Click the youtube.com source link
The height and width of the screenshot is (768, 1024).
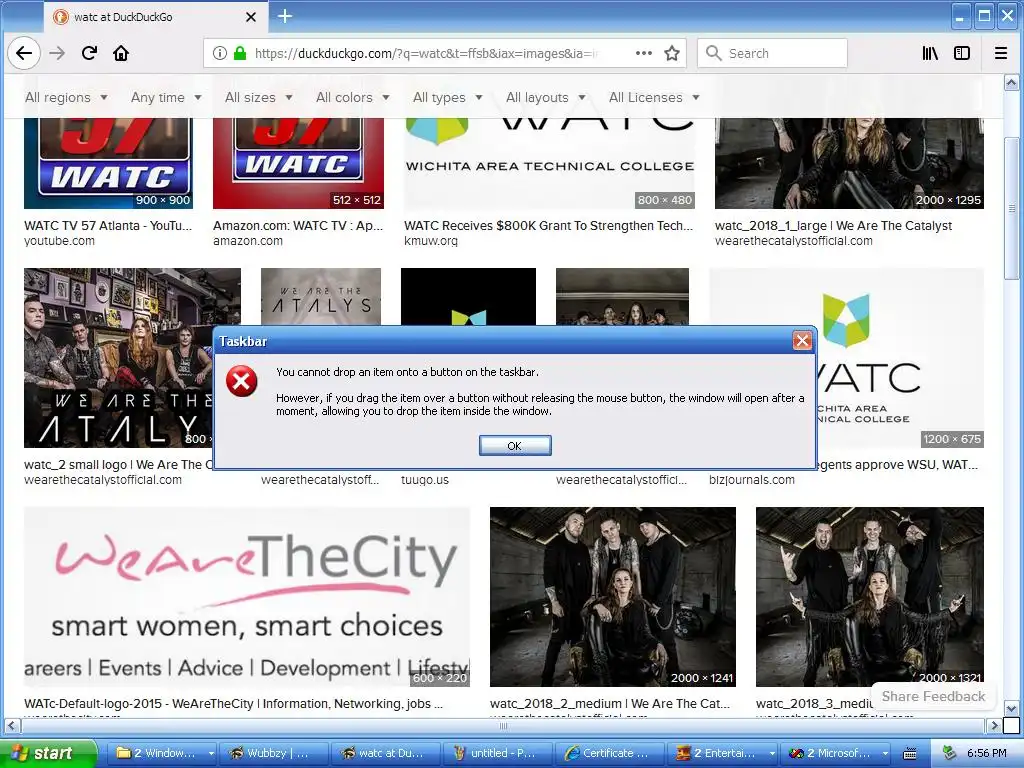pyautogui.click(x=59, y=241)
